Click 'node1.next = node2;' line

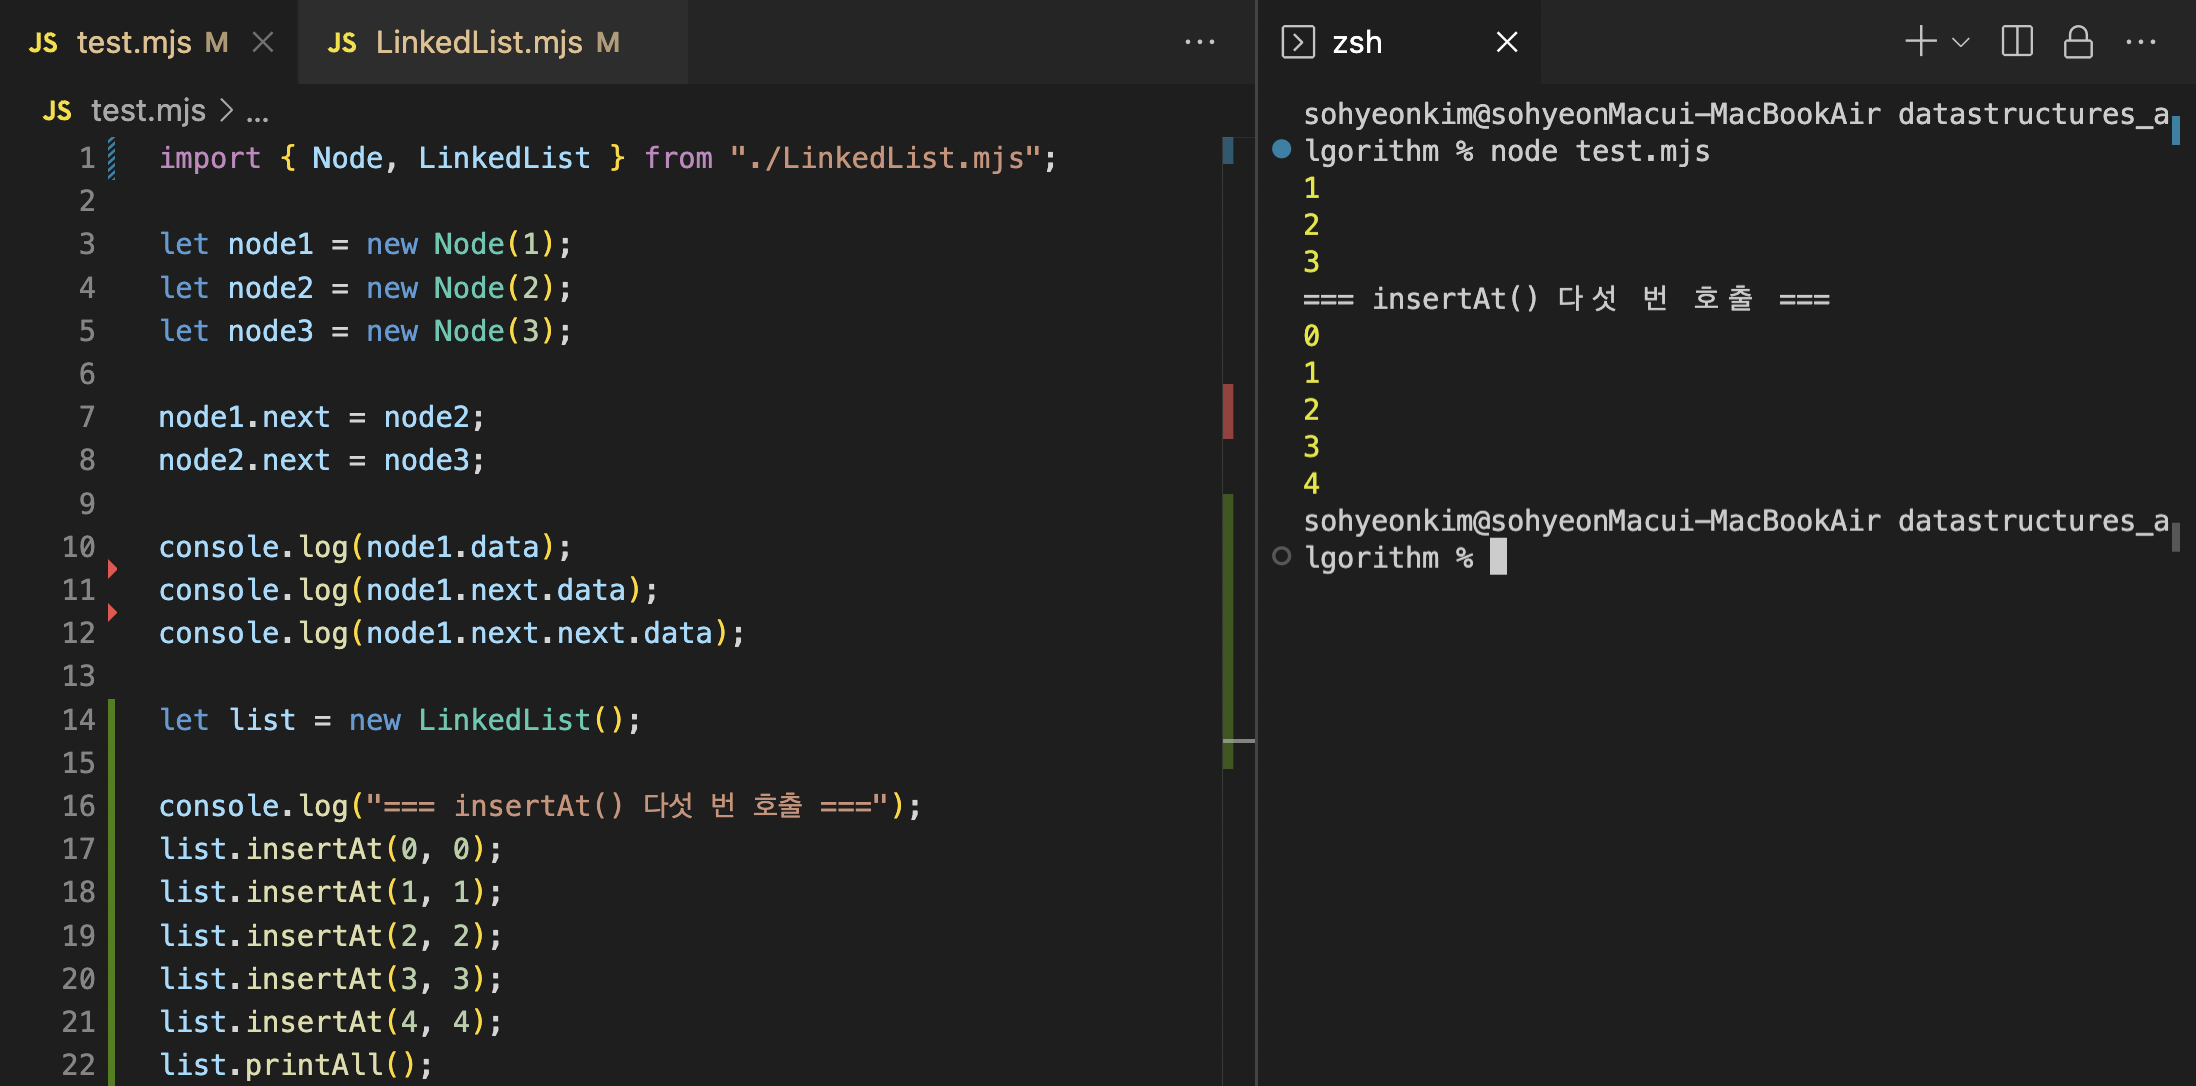pyautogui.click(x=322, y=417)
